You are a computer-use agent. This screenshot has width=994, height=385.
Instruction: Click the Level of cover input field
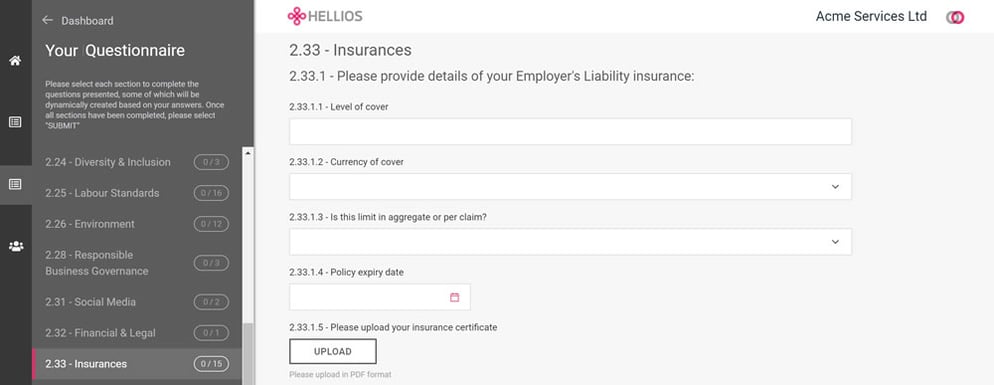[x=571, y=131]
